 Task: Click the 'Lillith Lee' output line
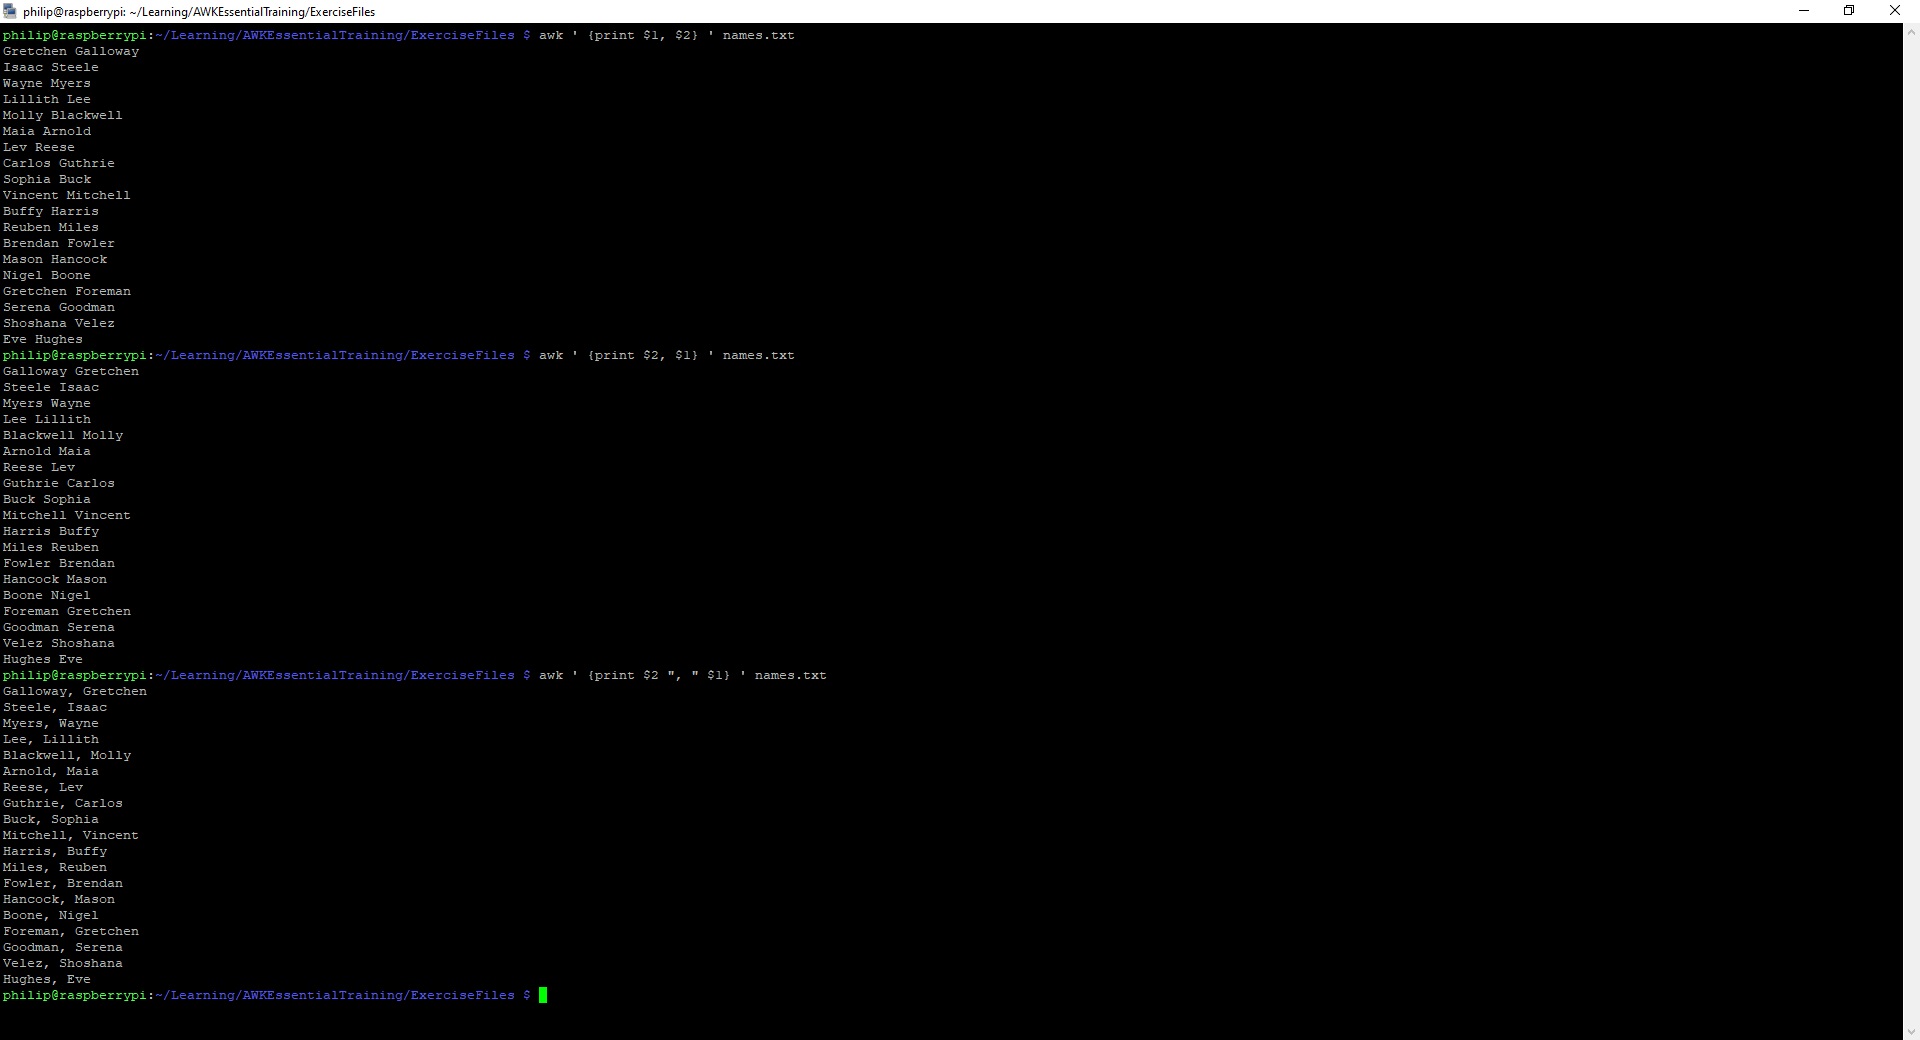pos(47,99)
